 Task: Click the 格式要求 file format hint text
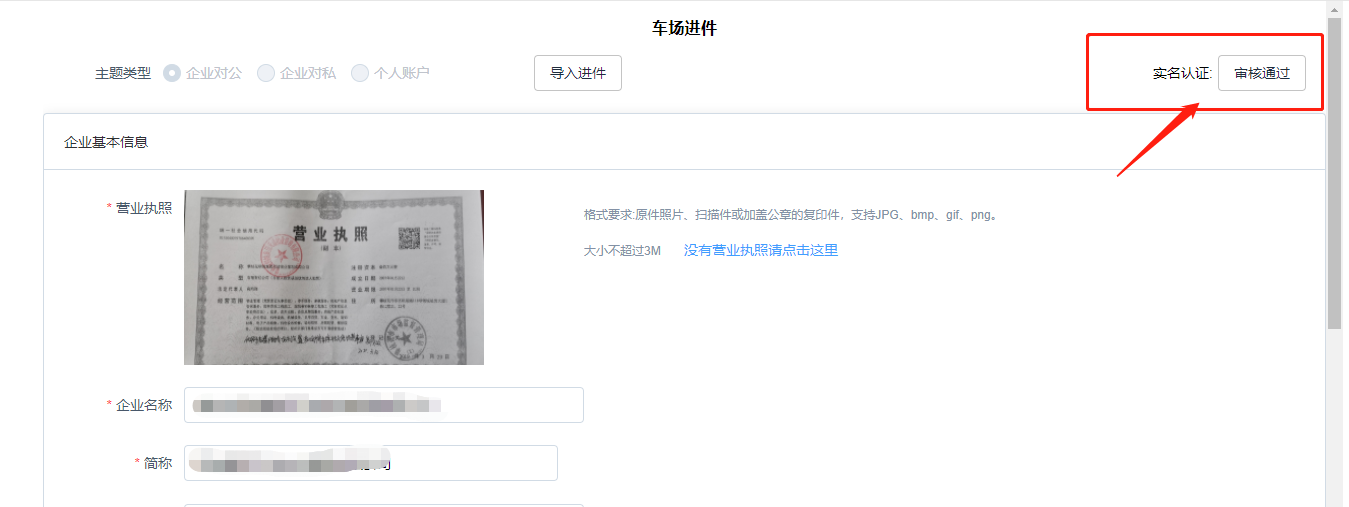pos(791,215)
